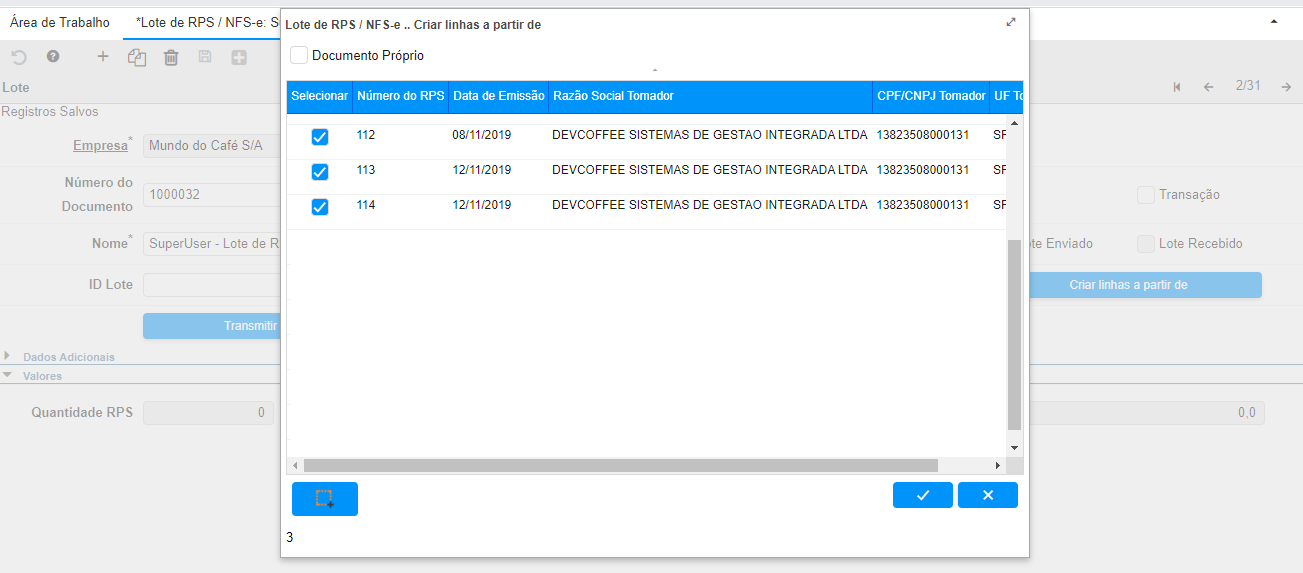Click the grid scroll-up arrow
The image size is (1303, 573).
[x=1014, y=122]
